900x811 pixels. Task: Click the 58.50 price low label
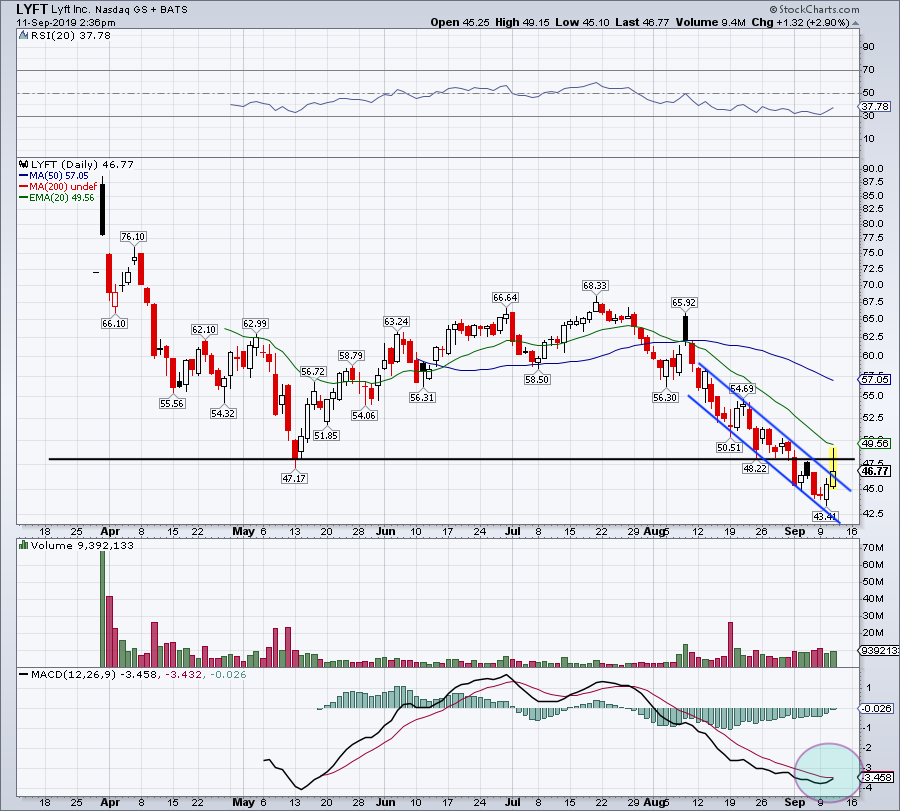(x=537, y=379)
